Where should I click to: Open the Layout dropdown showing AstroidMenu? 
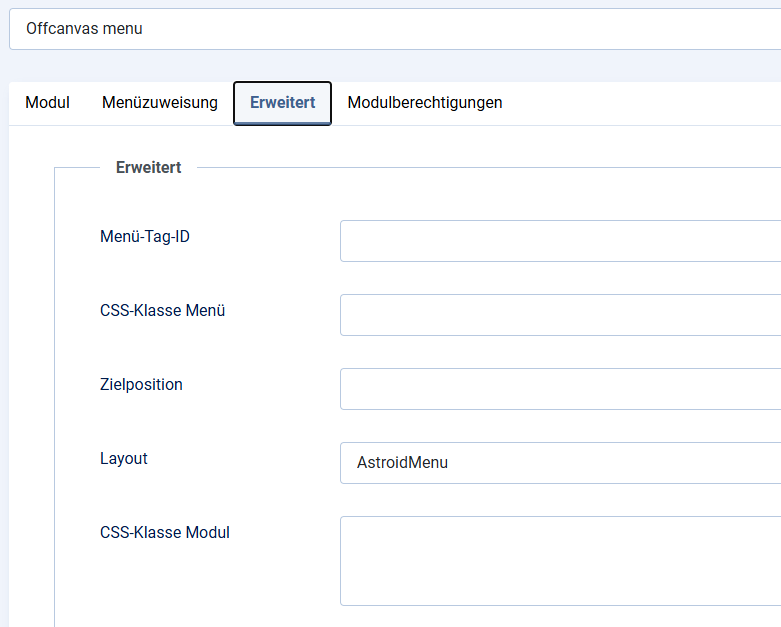pyautogui.click(x=560, y=463)
